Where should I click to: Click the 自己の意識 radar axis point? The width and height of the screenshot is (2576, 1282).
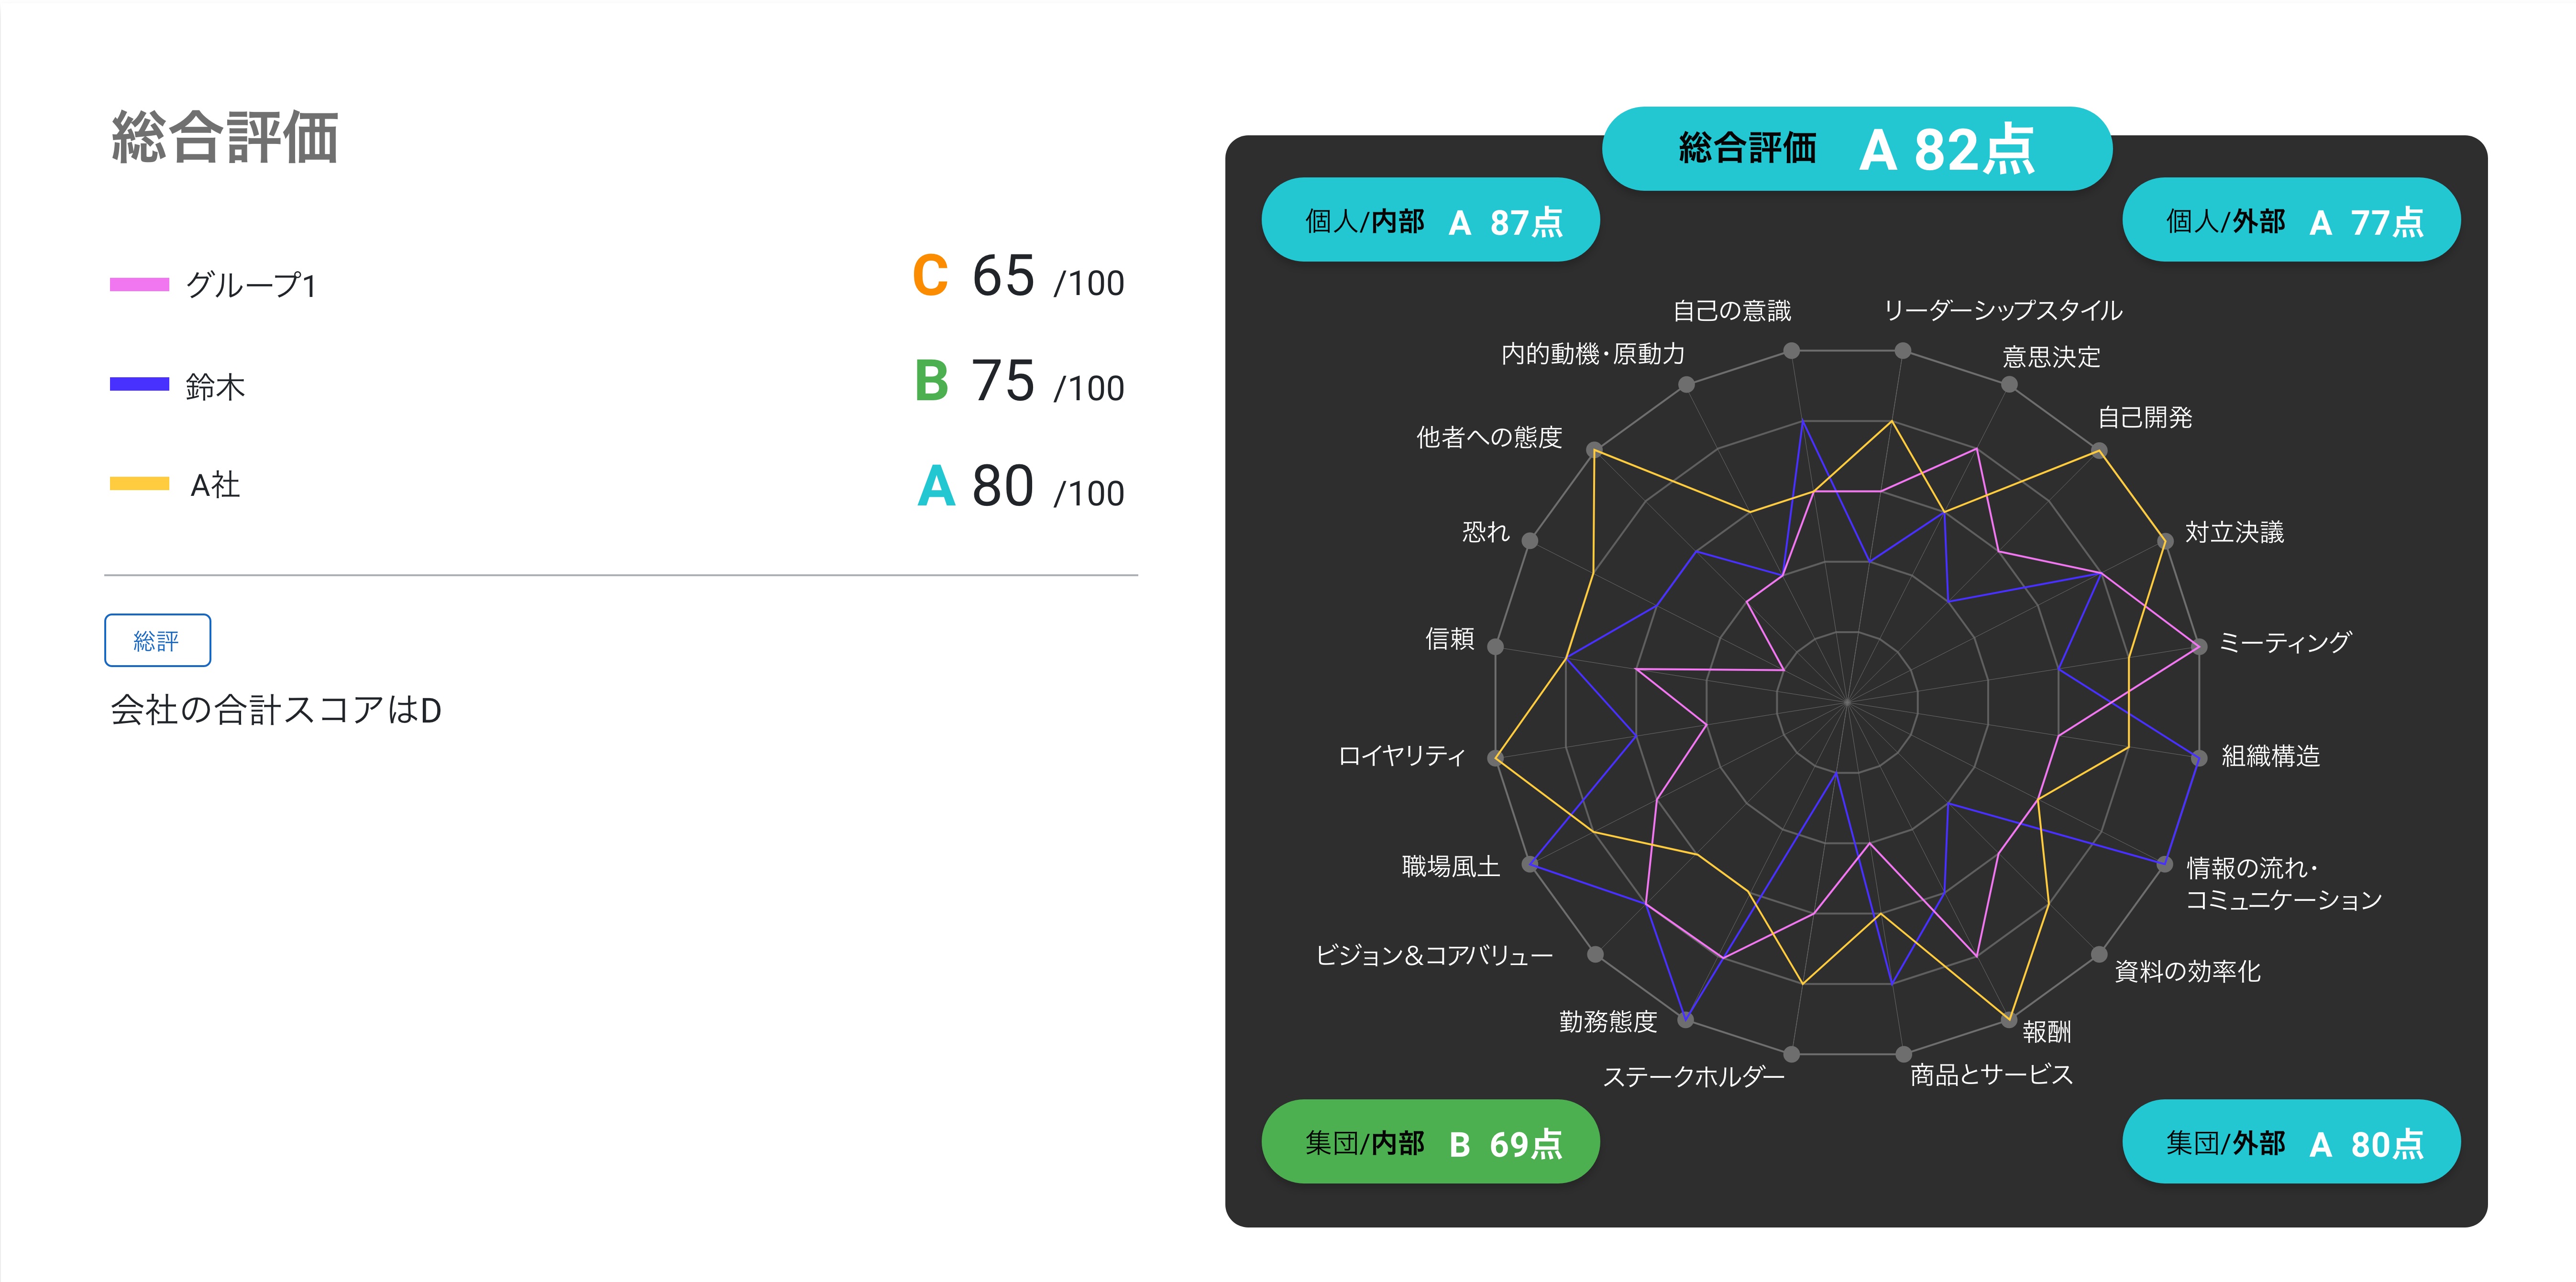coord(1792,351)
